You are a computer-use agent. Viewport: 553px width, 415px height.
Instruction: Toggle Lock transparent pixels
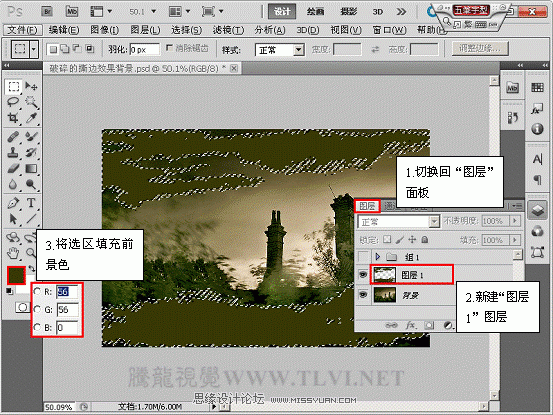[x=387, y=239]
